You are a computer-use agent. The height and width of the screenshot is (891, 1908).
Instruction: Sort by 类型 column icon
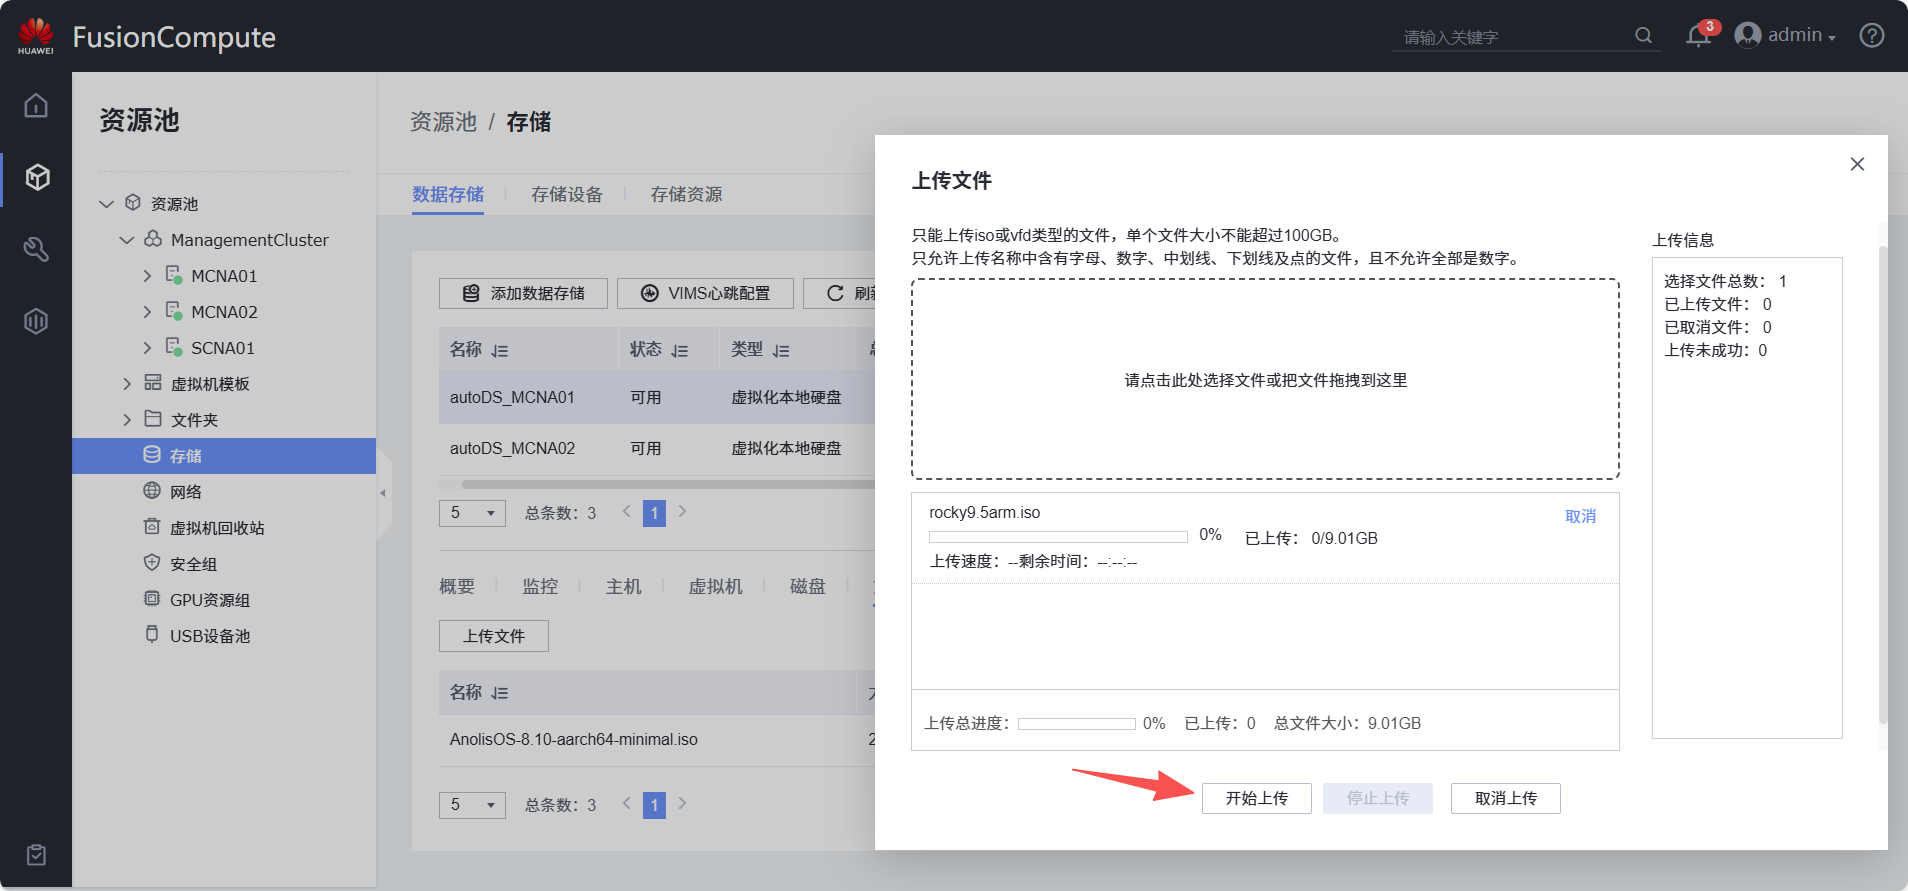pyautogui.click(x=781, y=351)
